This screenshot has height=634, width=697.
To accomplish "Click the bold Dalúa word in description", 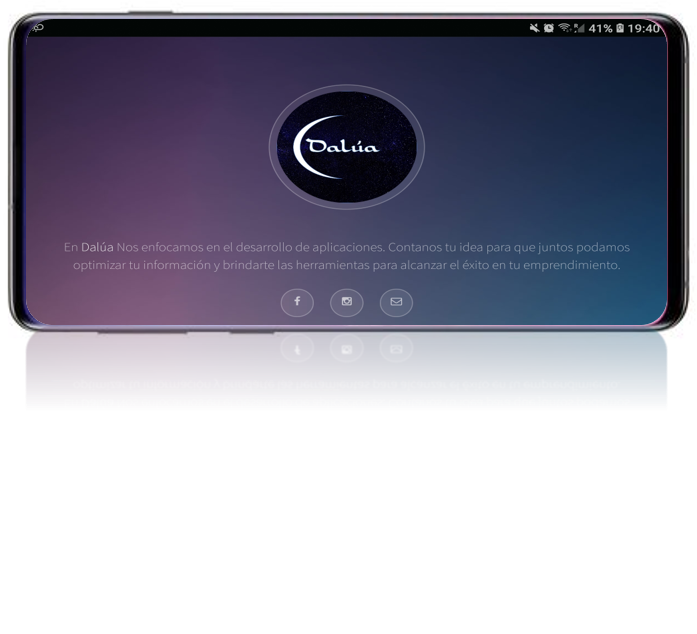I will (97, 247).
